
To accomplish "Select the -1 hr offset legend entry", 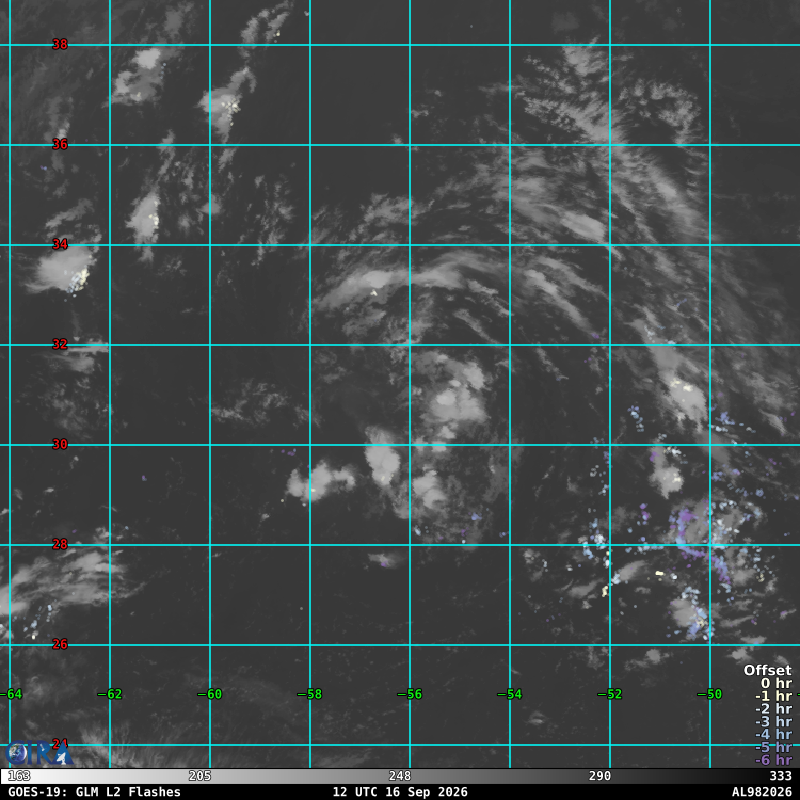I will [773, 696].
